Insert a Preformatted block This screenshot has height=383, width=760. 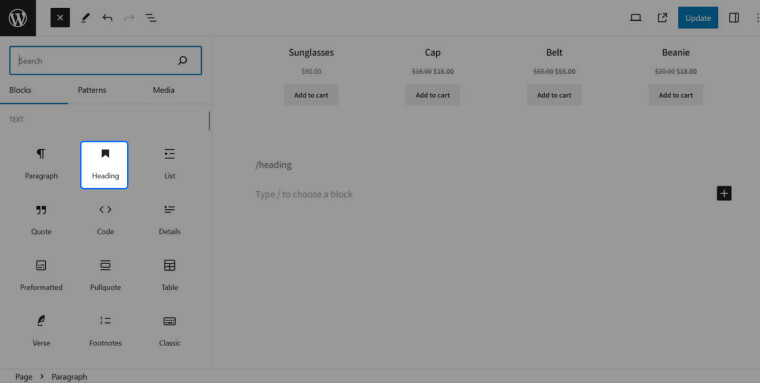click(x=41, y=276)
